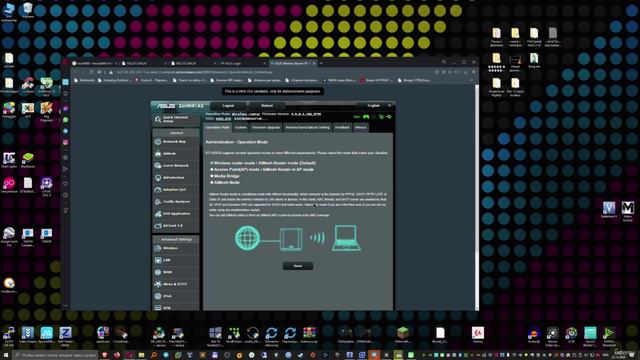Open new browser tab plus button
The image size is (640, 360).
tap(321, 63)
